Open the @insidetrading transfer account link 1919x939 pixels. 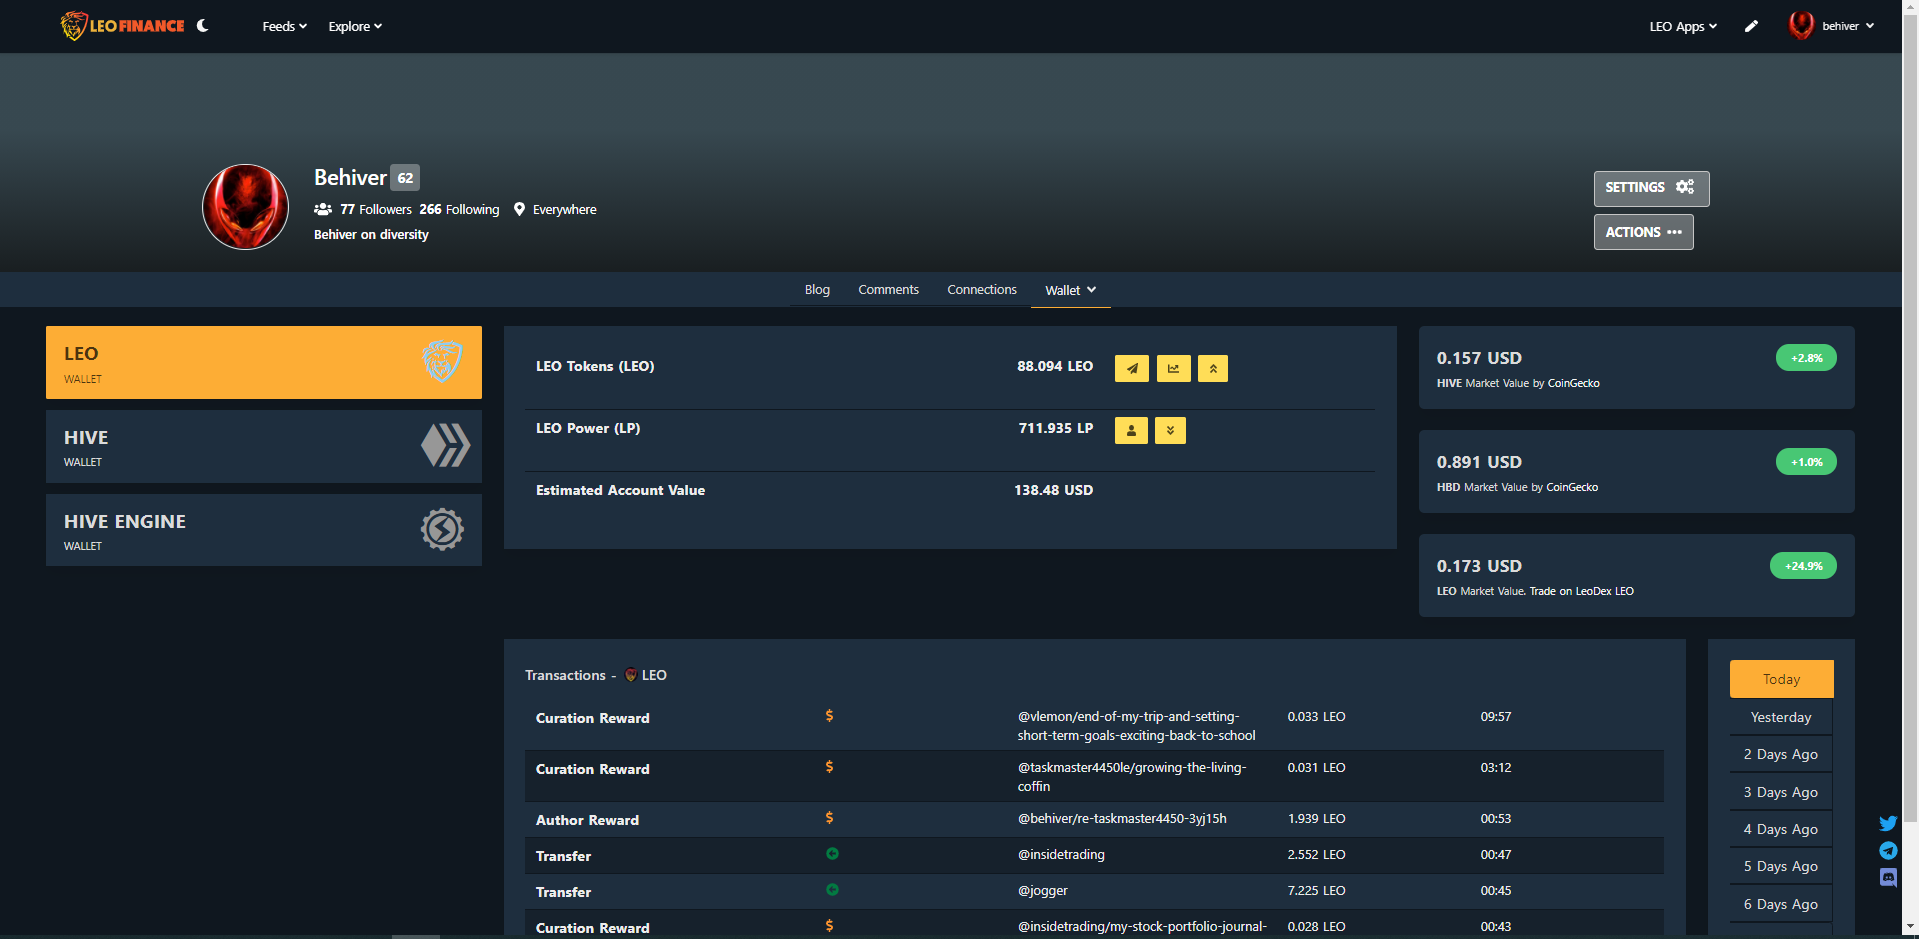(x=1061, y=855)
